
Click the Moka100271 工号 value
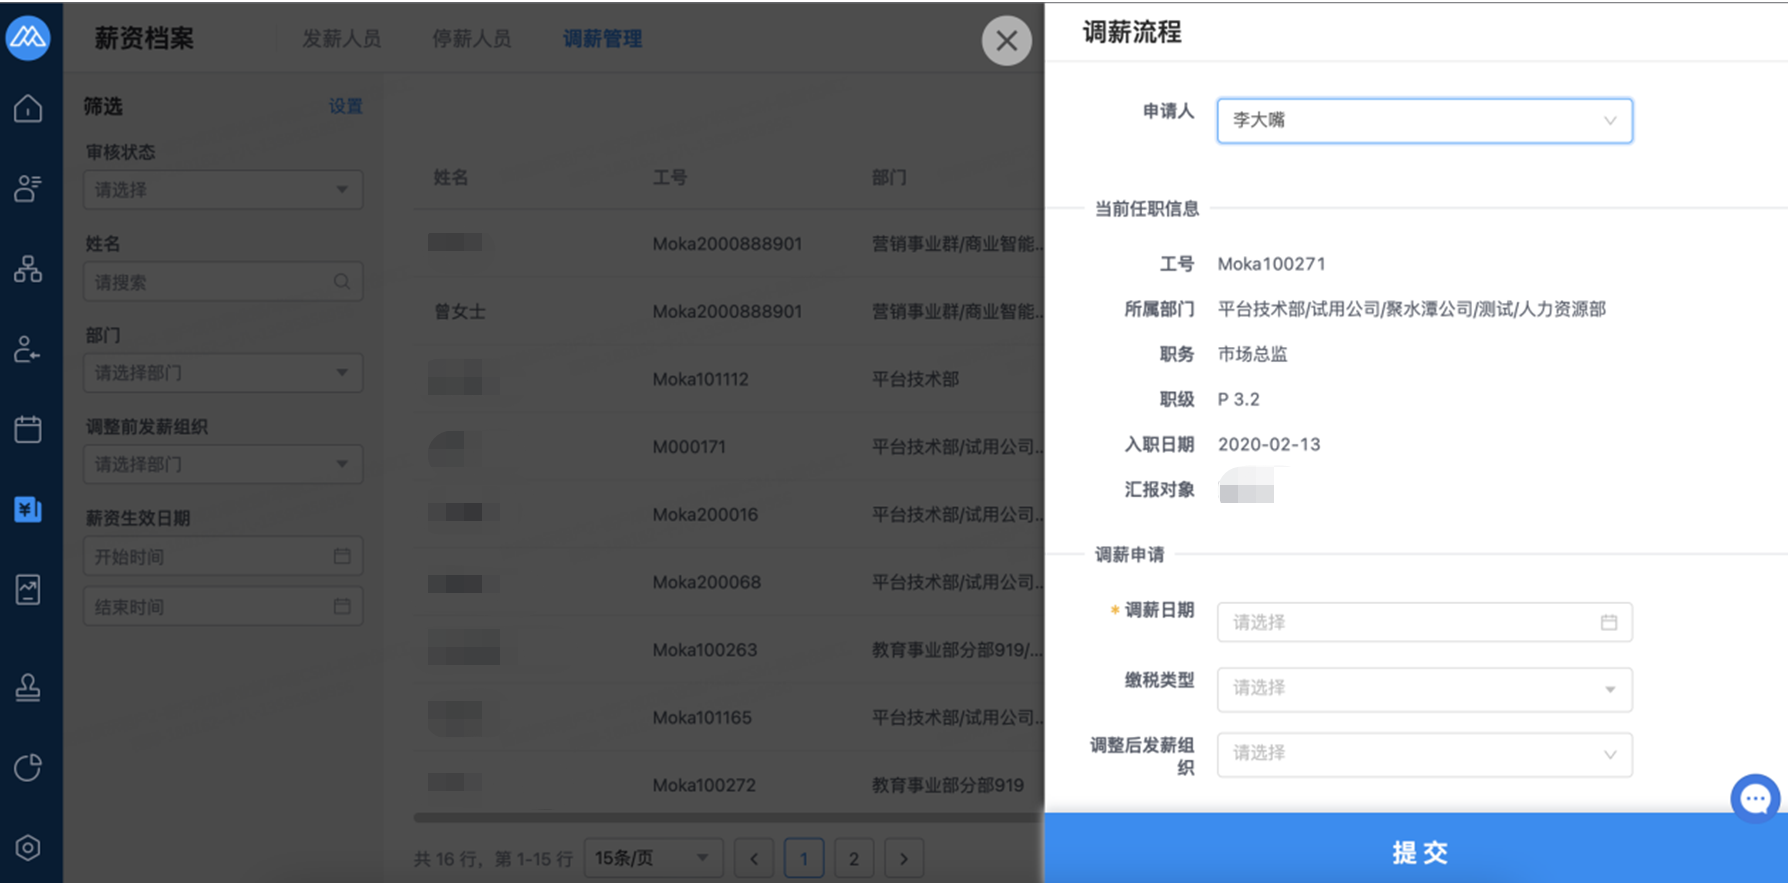pyautogui.click(x=1272, y=264)
